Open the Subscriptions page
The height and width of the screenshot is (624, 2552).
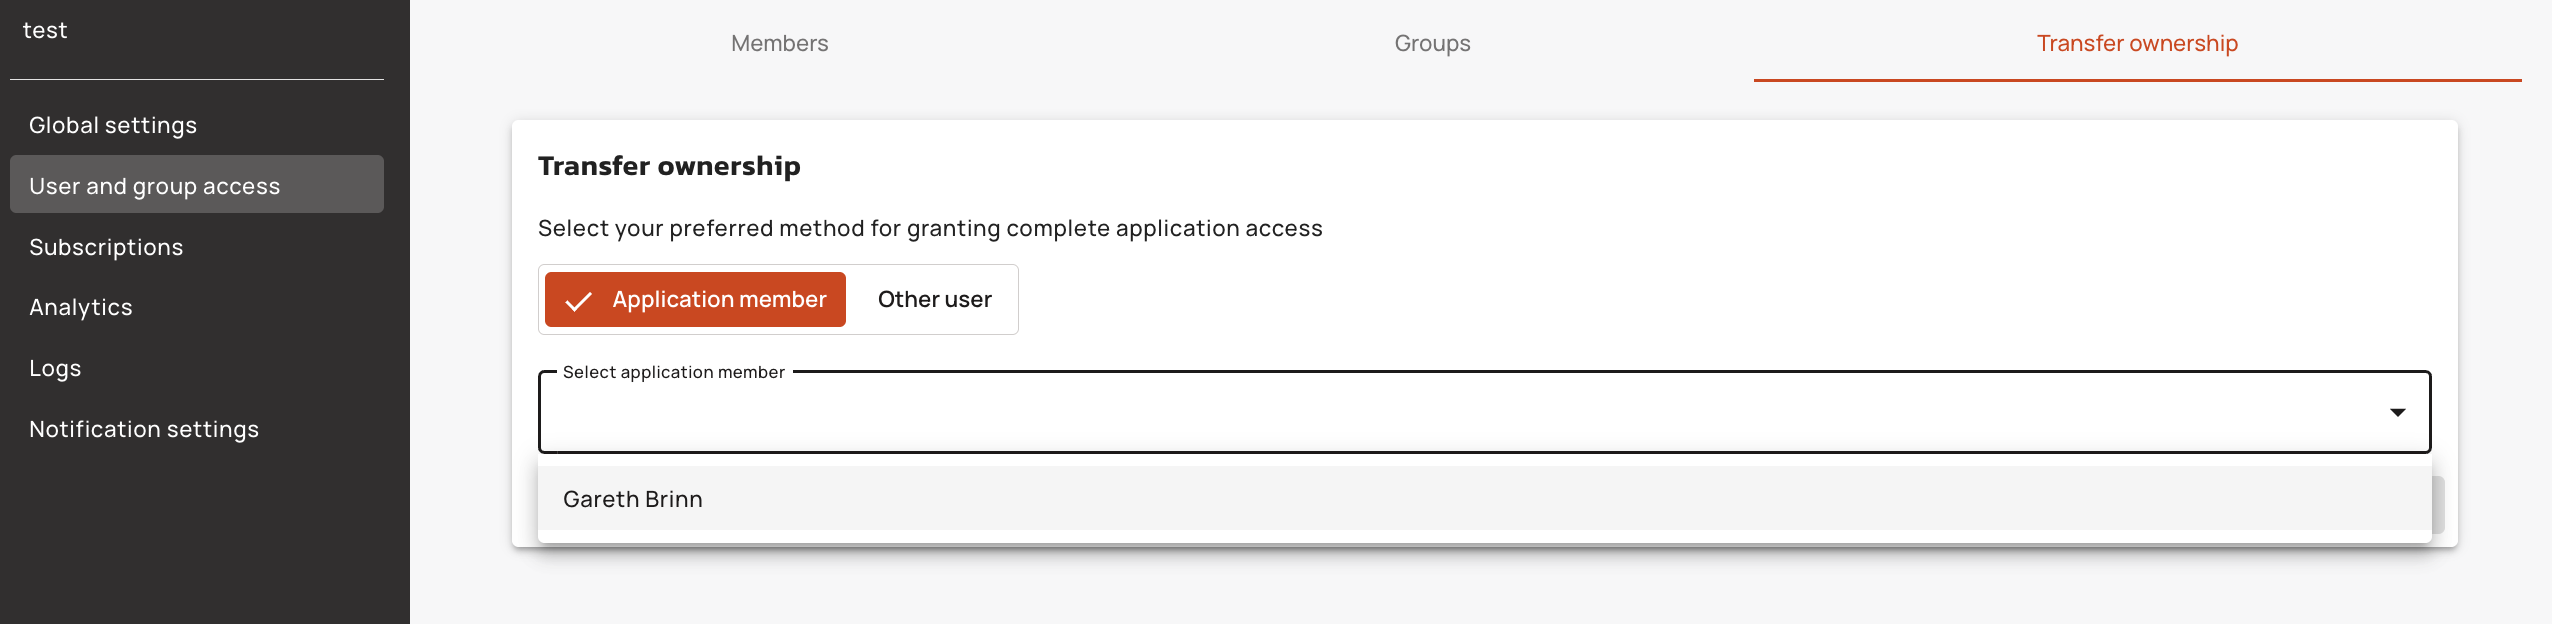click(x=106, y=247)
